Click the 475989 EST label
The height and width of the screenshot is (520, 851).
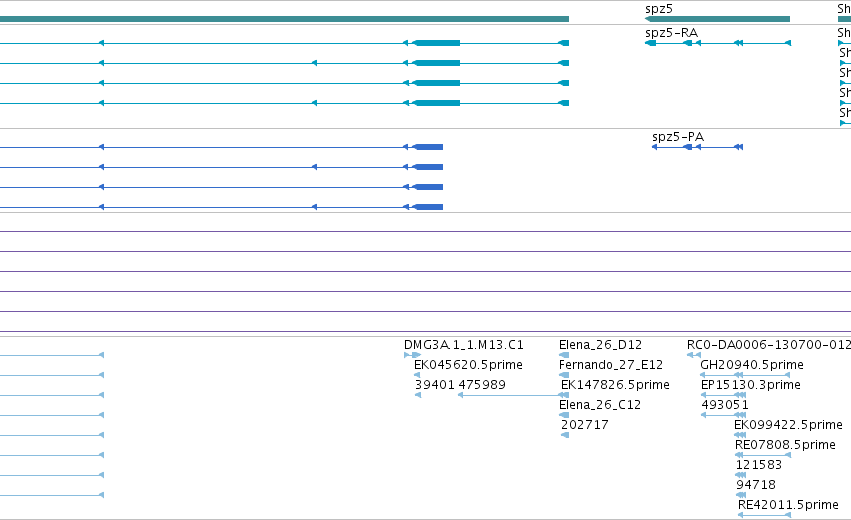[482, 385]
